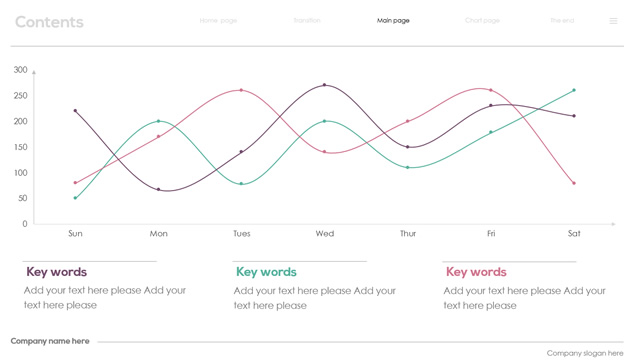Switch to the Transition tab
This screenshot has height=361, width=635.
coord(307,20)
